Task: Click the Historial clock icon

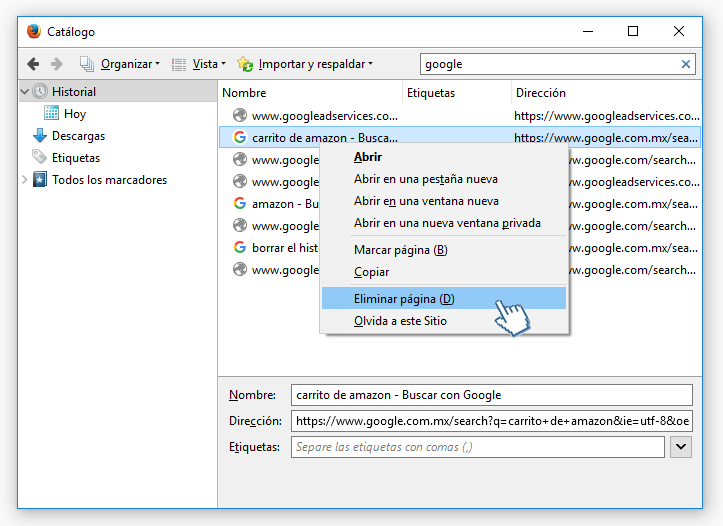Action: pos(40,91)
